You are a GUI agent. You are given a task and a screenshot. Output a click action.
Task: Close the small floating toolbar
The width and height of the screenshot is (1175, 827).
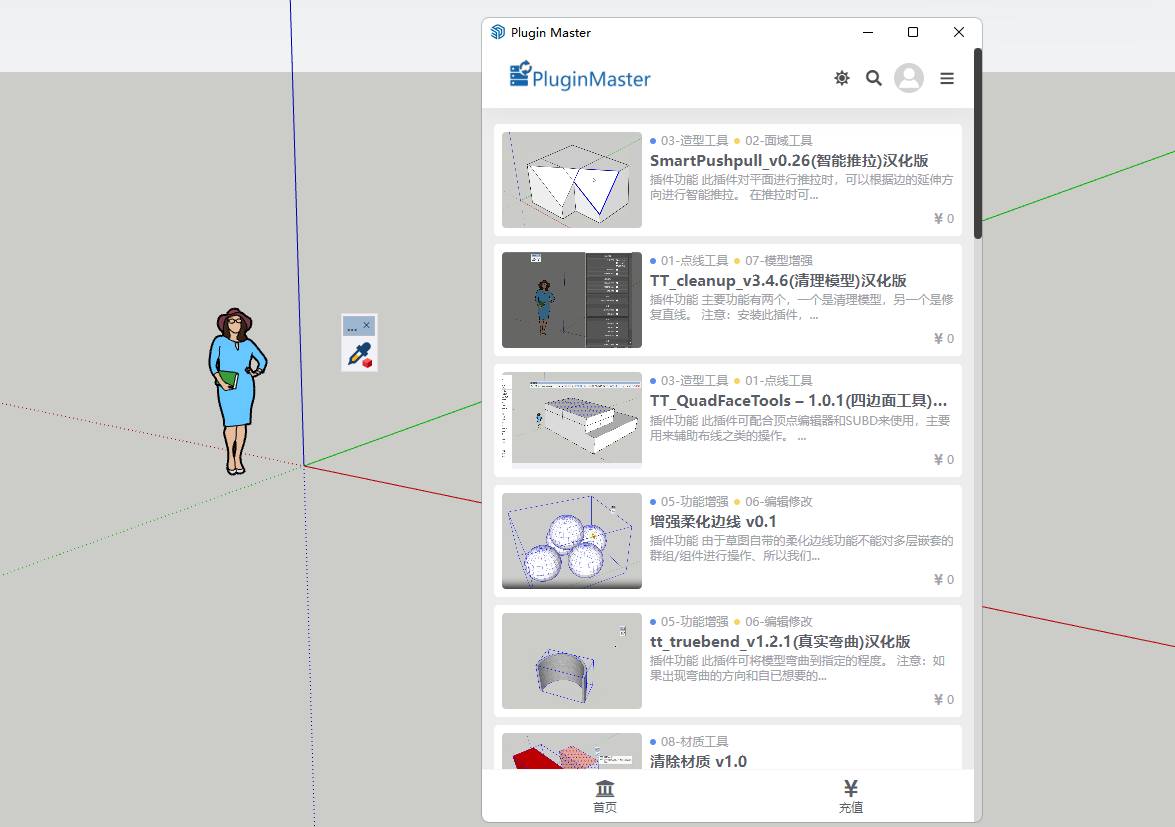tap(367, 326)
